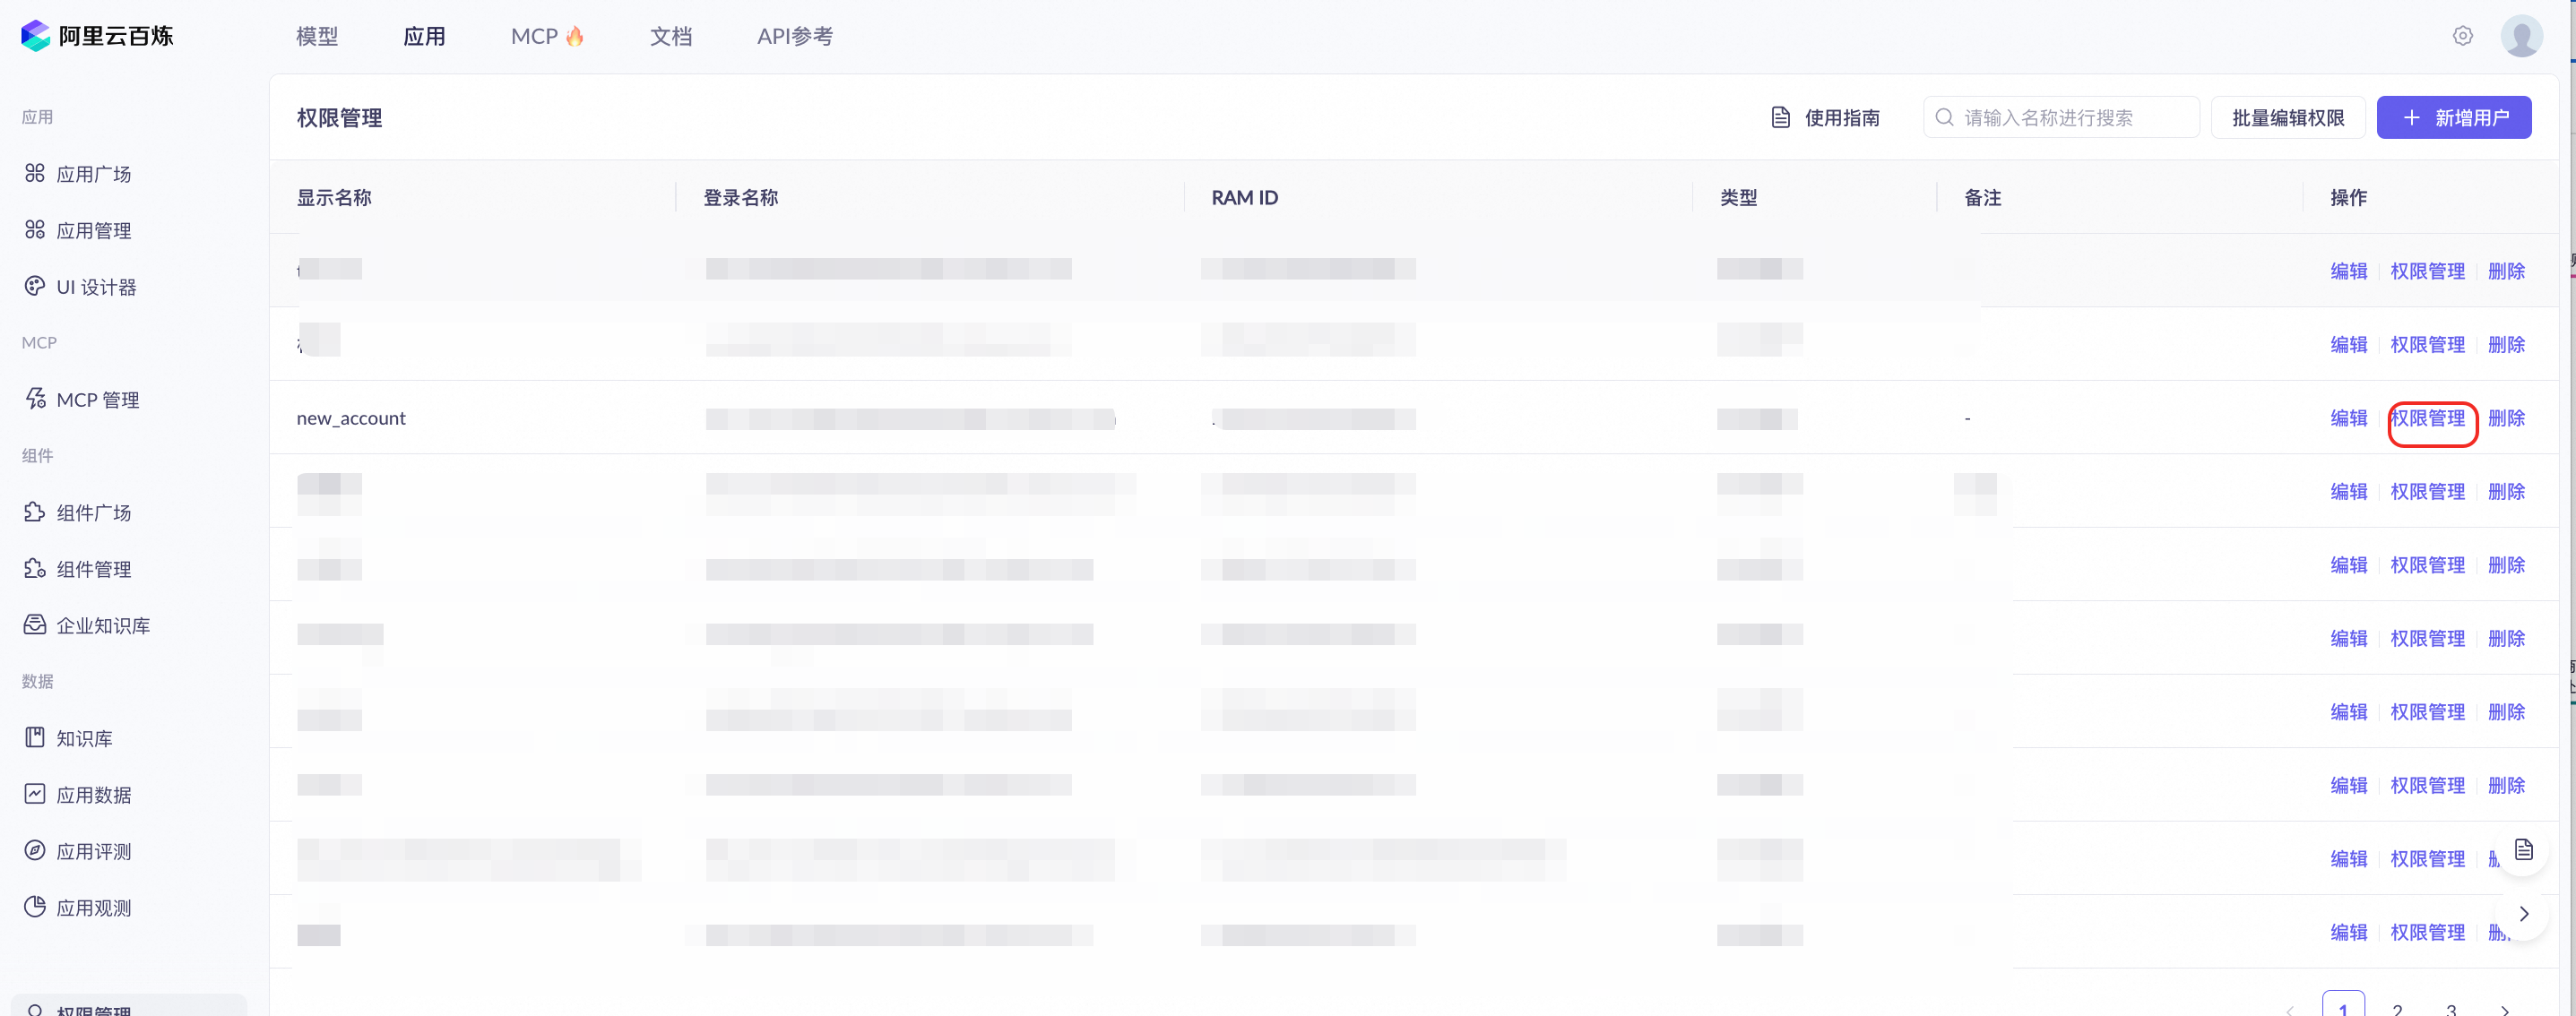Click 权限管理 in the new_account row

pos(2428,418)
